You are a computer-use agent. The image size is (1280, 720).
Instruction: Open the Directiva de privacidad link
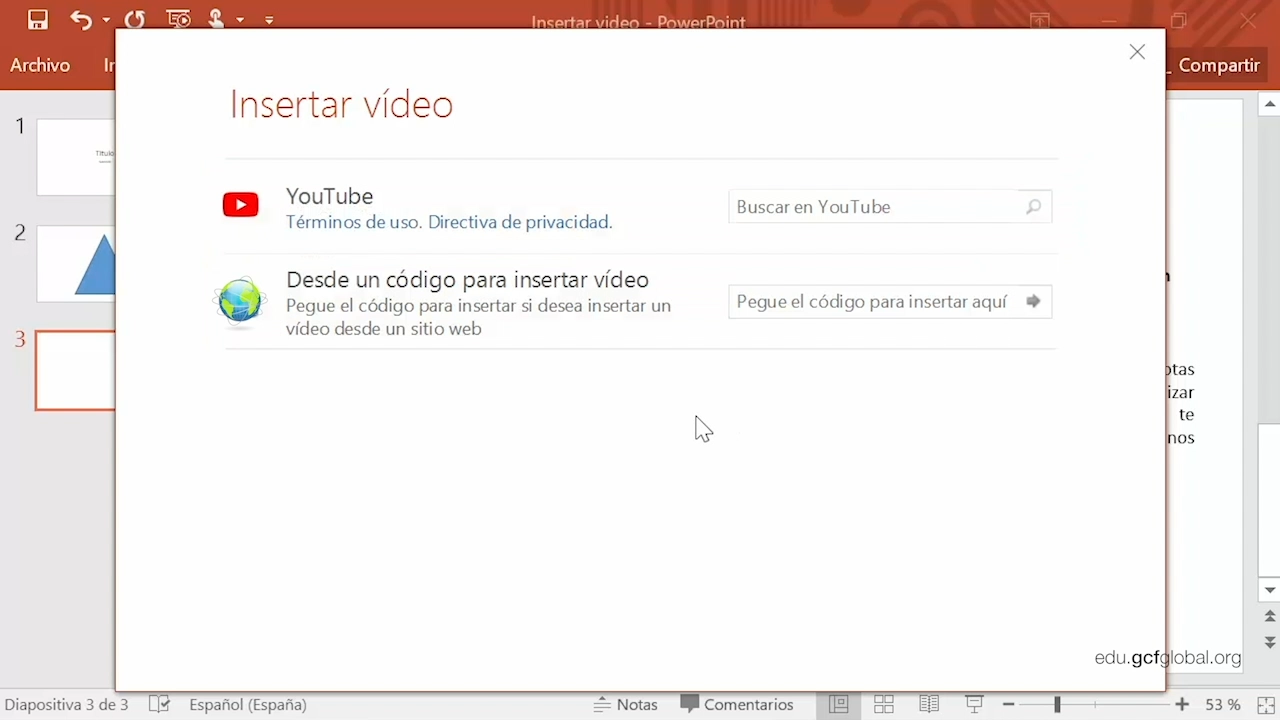tap(520, 222)
